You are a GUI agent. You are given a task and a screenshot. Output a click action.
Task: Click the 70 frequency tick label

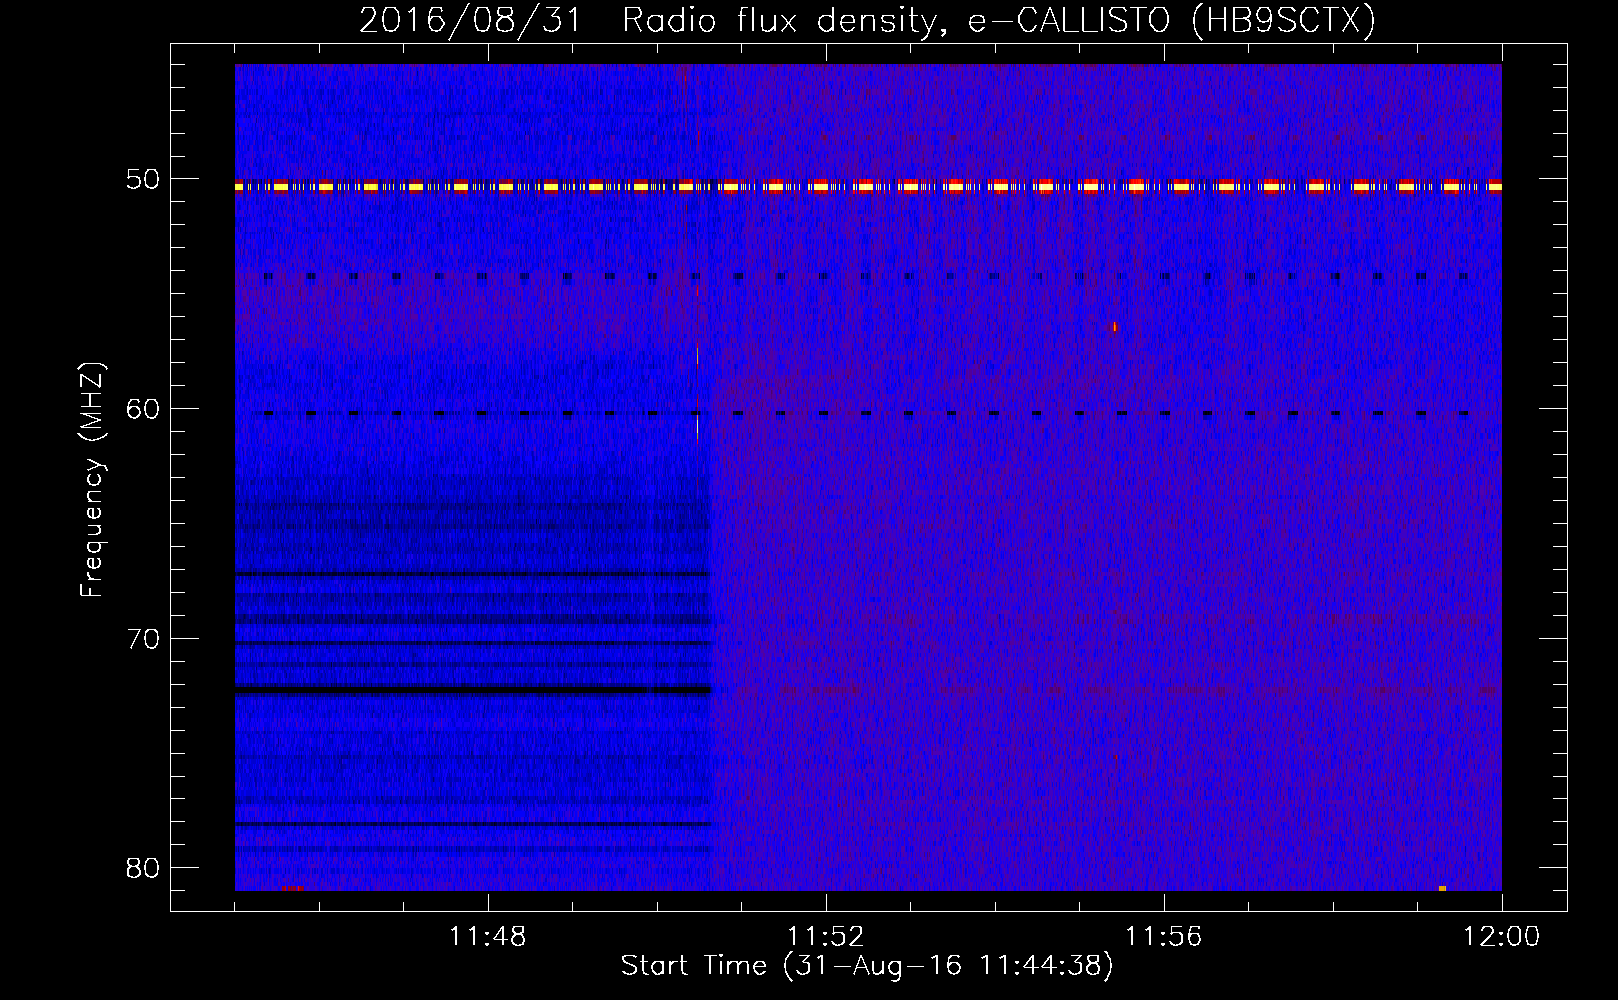[x=143, y=639]
